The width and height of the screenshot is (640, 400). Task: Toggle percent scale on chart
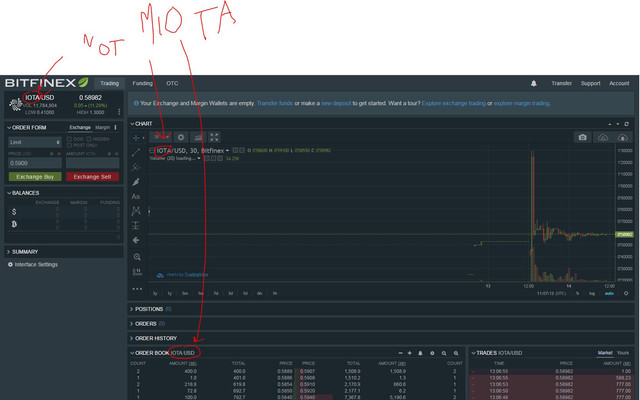click(x=577, y=293)
